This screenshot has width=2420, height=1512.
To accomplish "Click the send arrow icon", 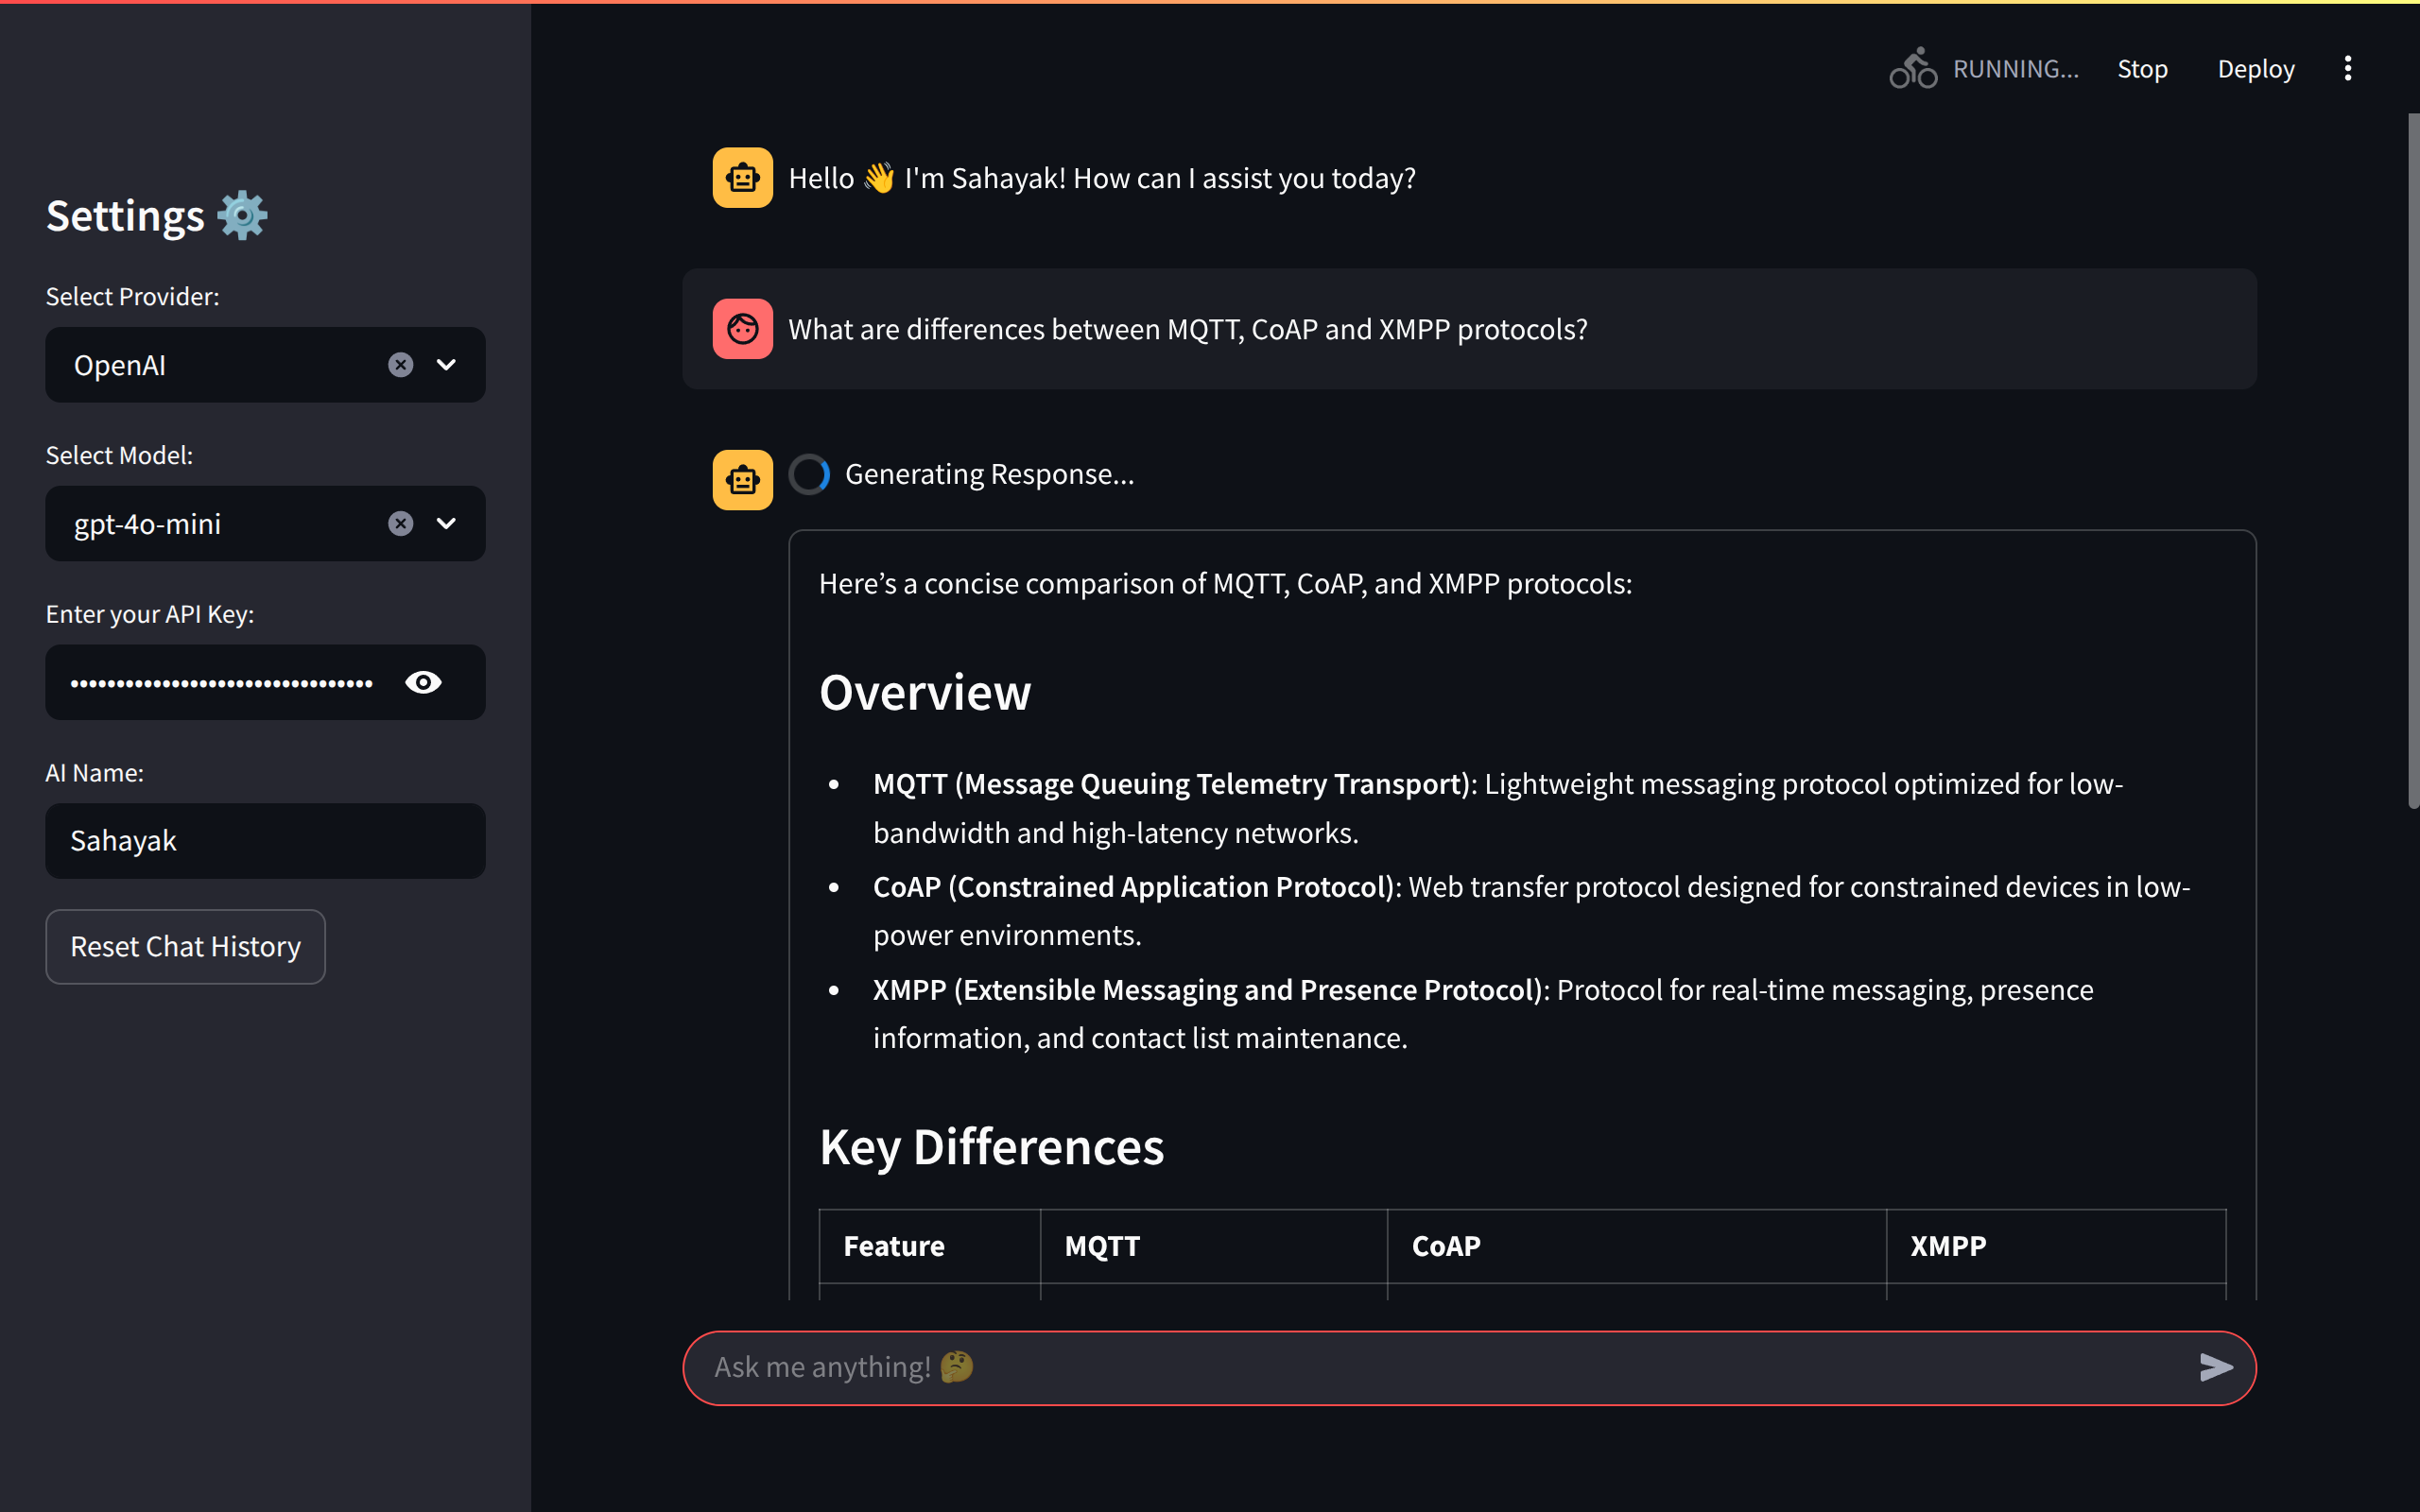I will (x=2215, y=1367).
